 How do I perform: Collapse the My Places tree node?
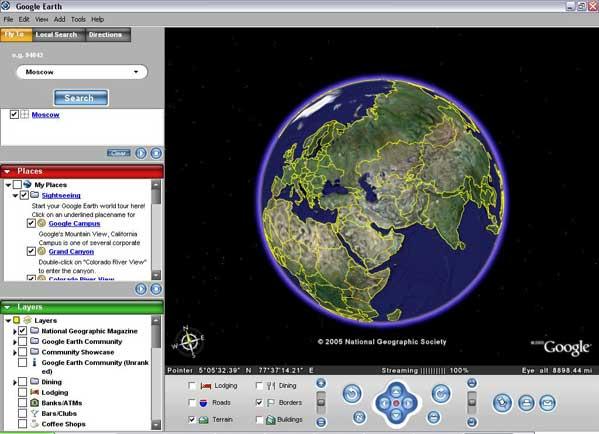[x=8, y=185]
